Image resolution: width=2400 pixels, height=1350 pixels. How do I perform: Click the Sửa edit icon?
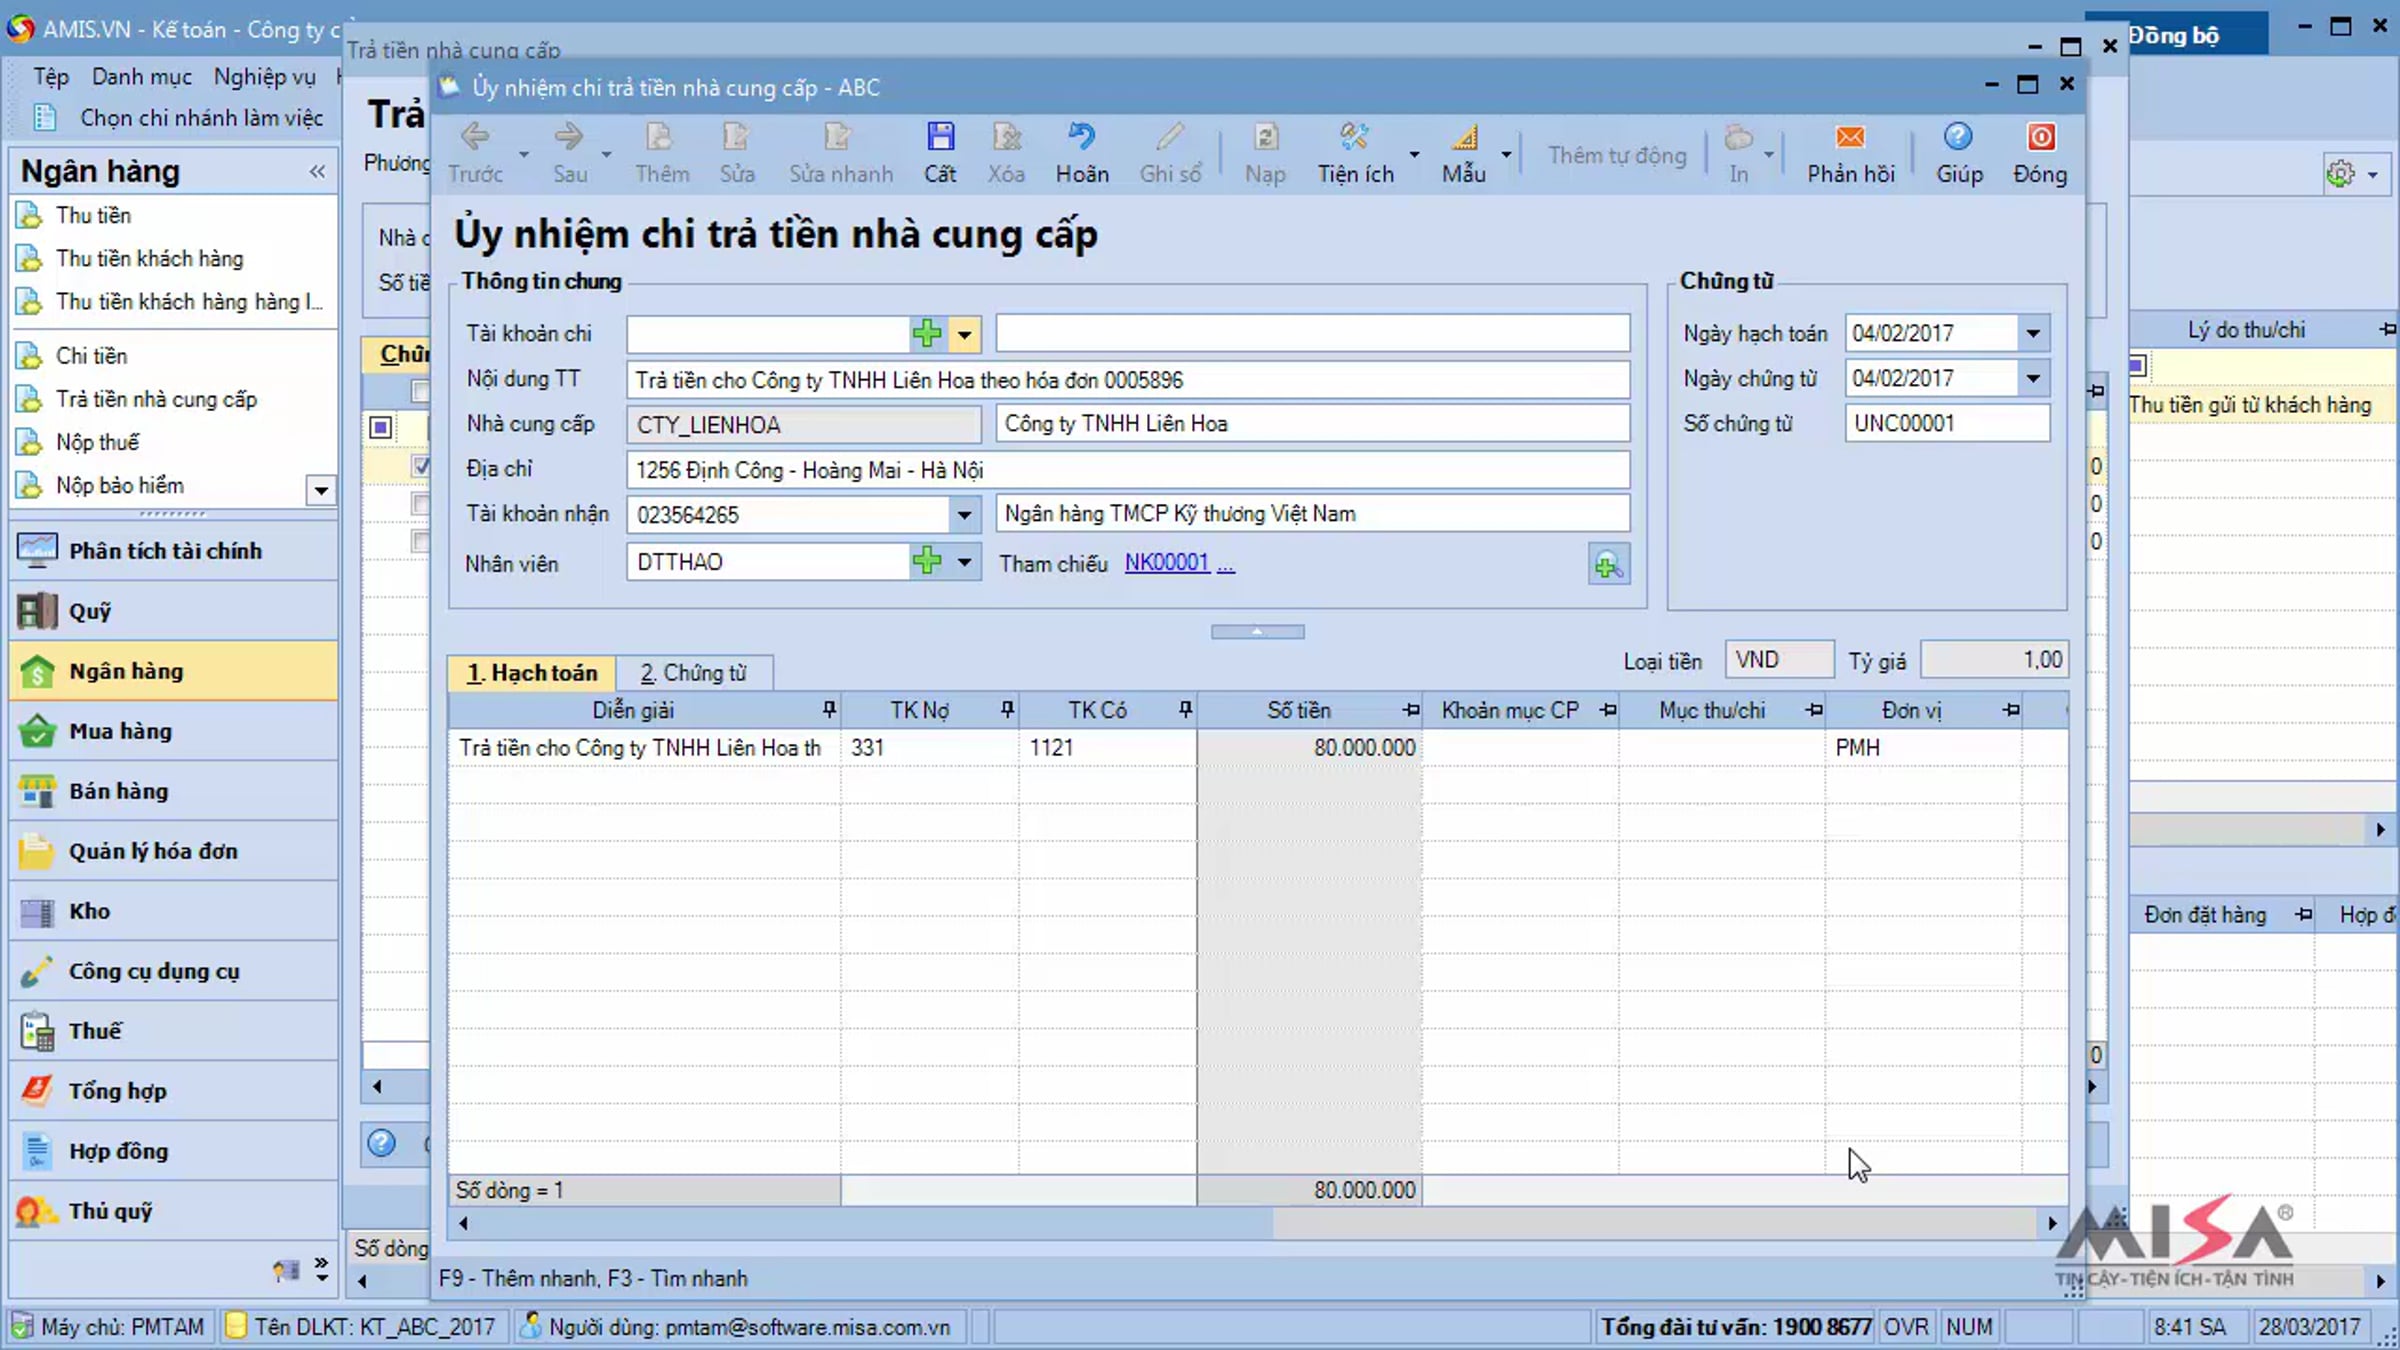736,137
